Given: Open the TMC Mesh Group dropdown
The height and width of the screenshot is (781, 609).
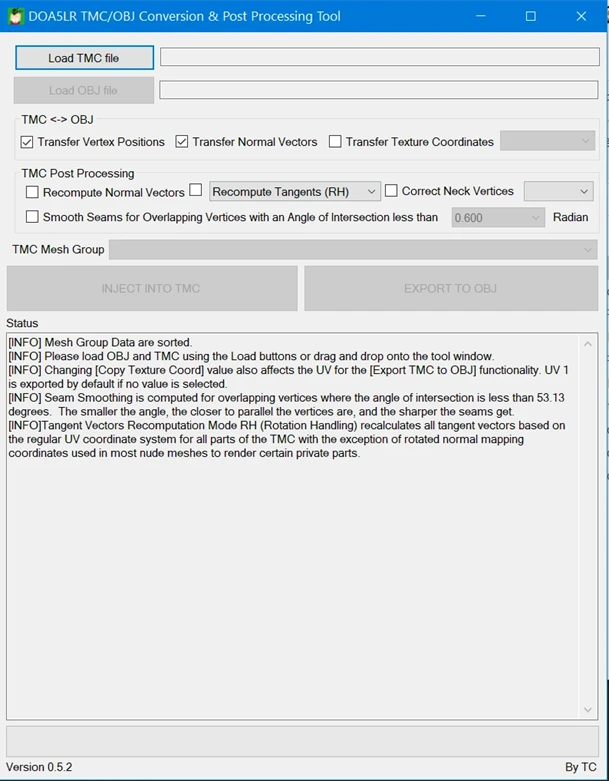Looking at the screenshot, I should (353, 250).
